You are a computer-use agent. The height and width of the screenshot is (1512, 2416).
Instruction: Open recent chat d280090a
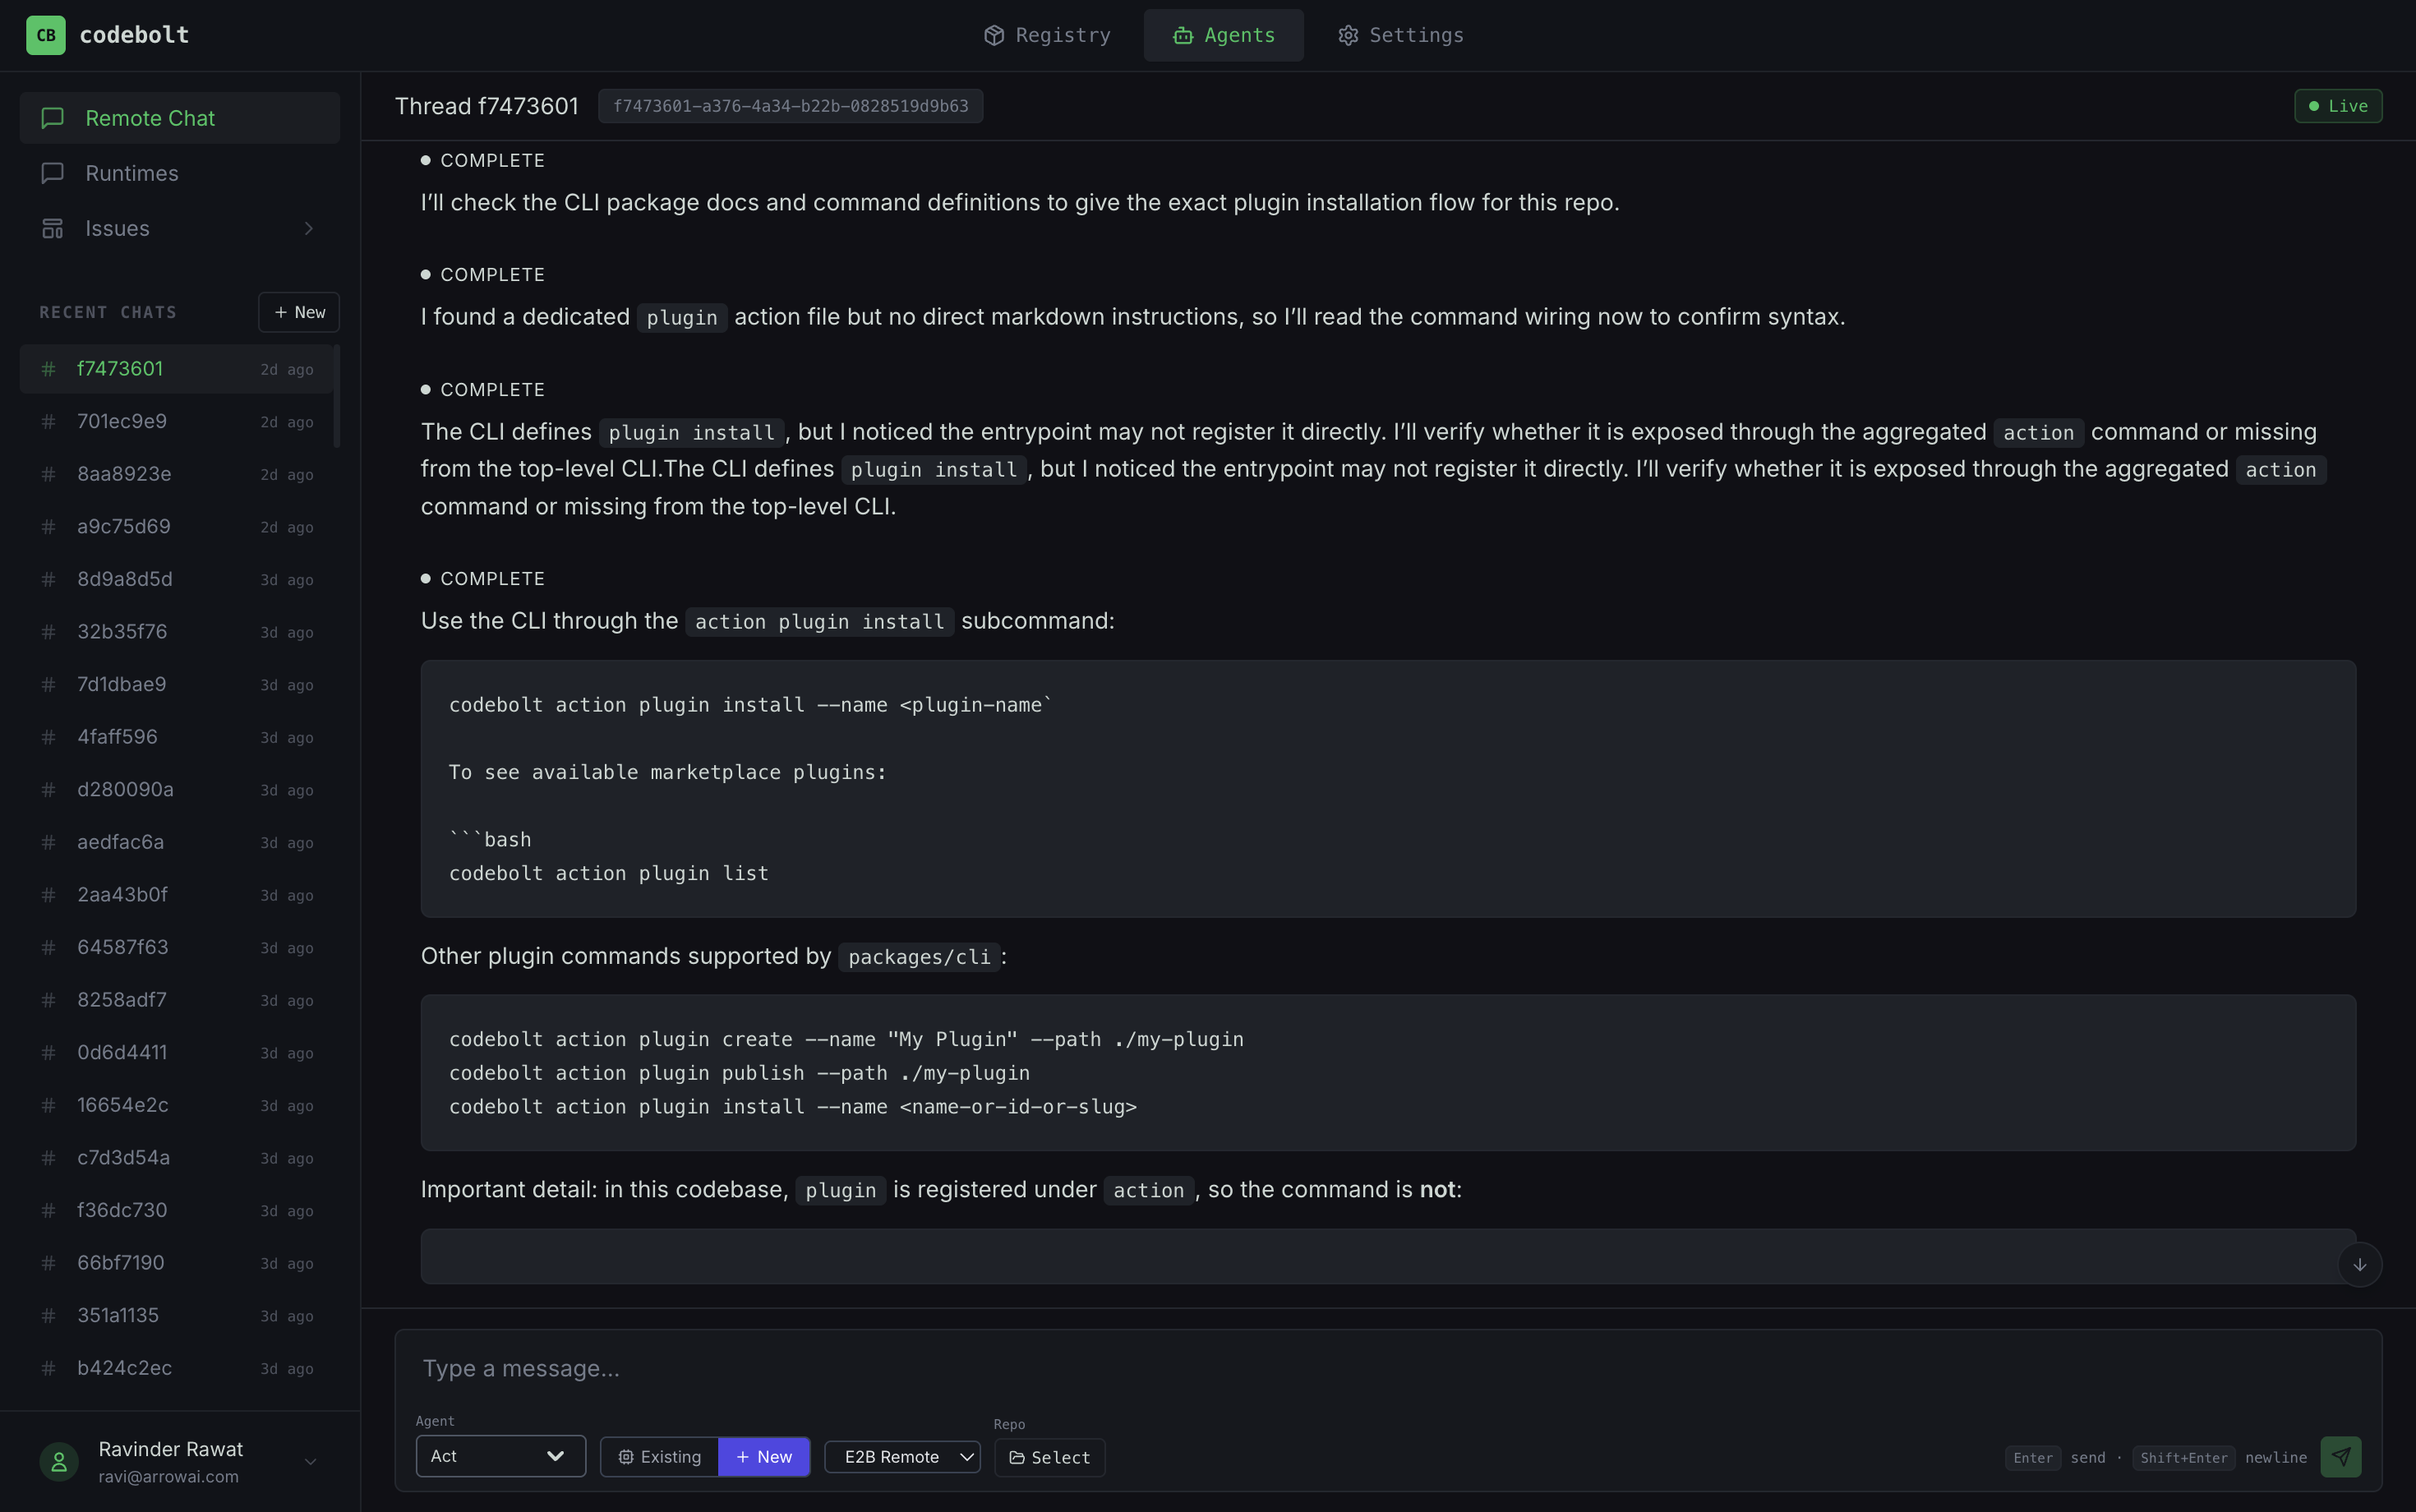pos(176,789)
